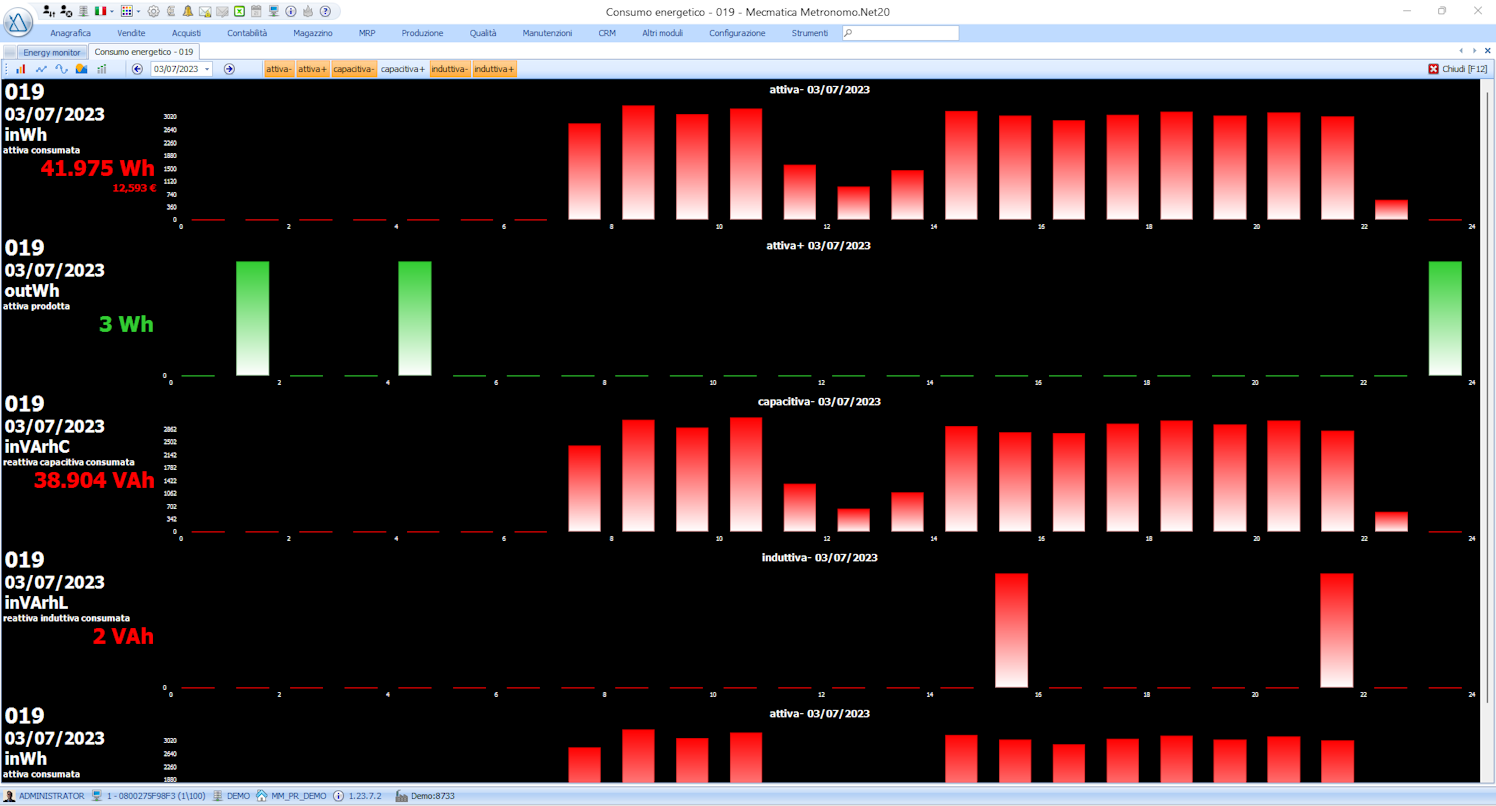1496x806 pixels.
Task: Click the green Excel export icon
Action: (x=239, y=11)
